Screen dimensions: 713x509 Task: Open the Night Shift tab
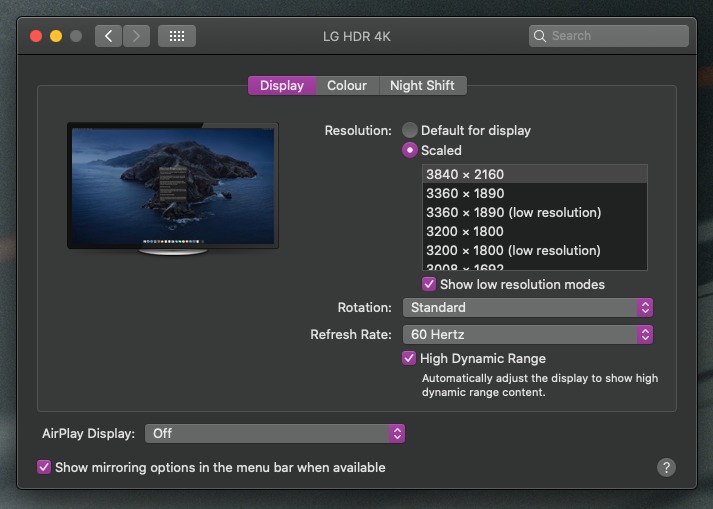click(422, 86)
